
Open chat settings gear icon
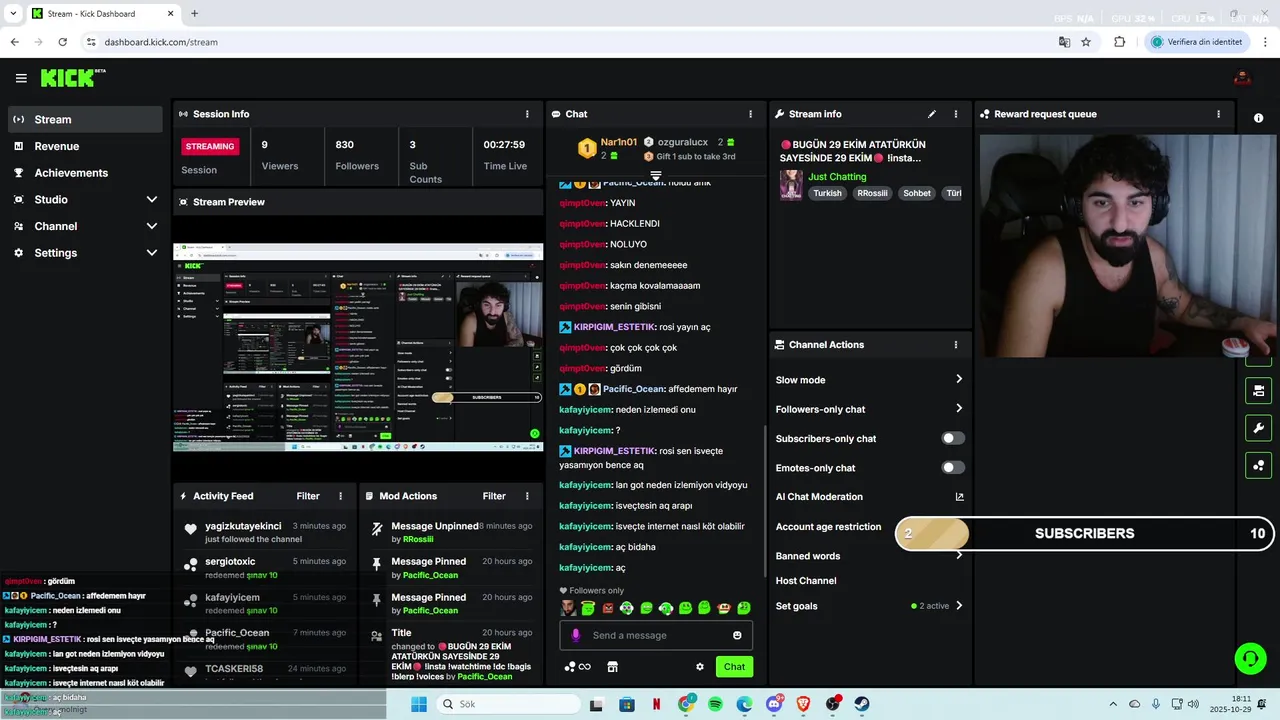tap(700, 667)
